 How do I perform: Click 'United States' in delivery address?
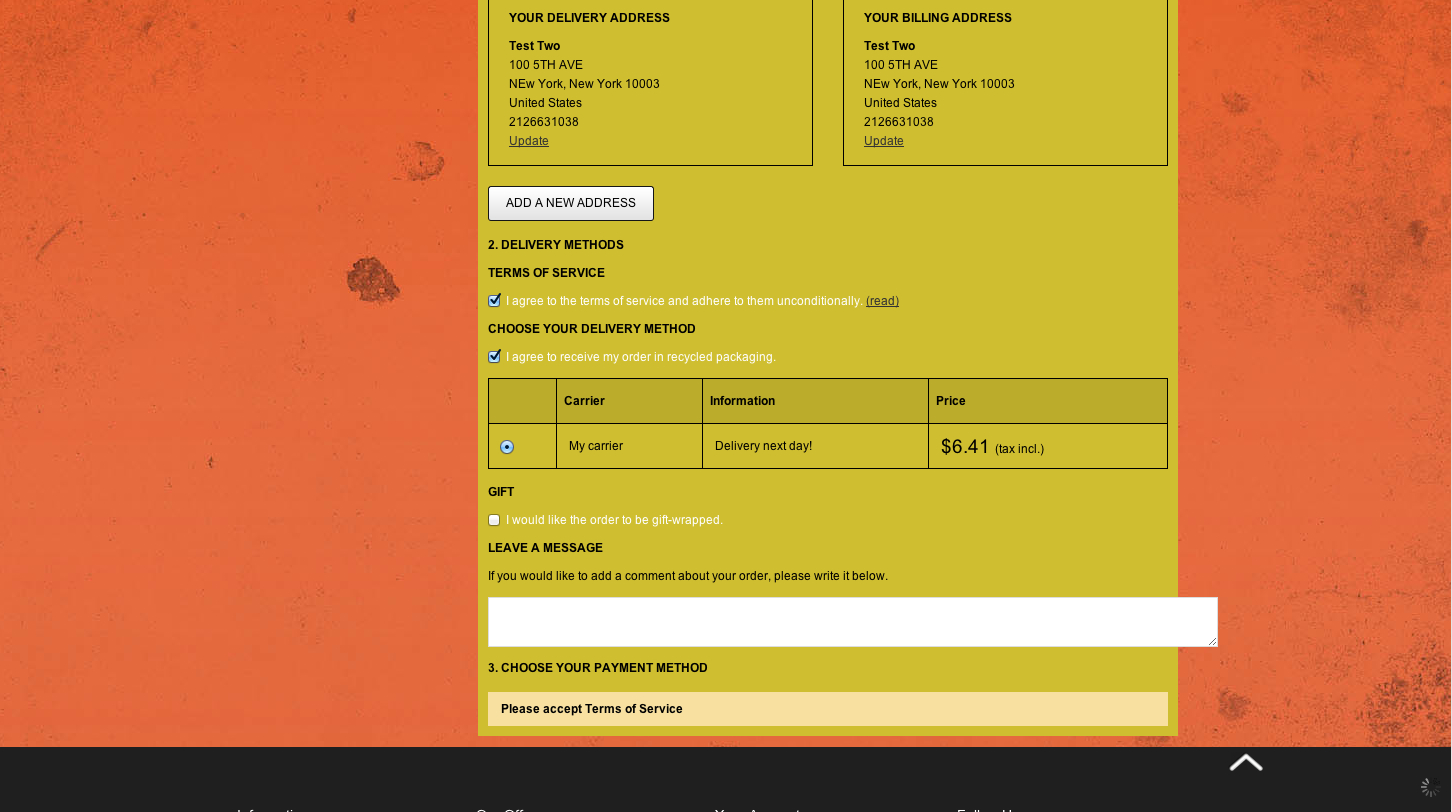click(546, 103)
